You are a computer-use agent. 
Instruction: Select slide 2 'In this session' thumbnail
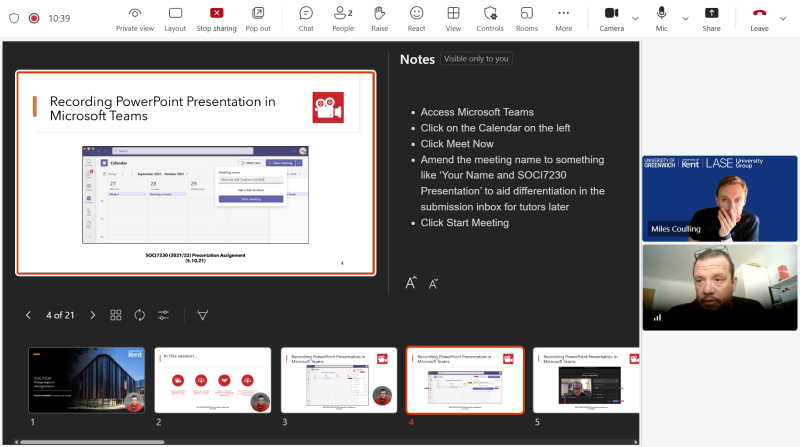tap(213, 380)
